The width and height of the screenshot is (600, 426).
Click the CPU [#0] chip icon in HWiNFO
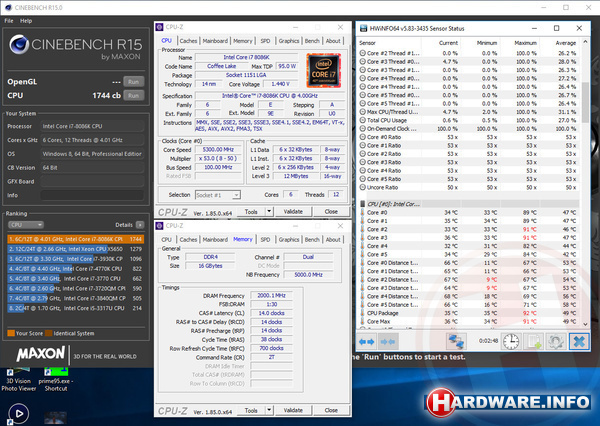click(x=362, y=204)
